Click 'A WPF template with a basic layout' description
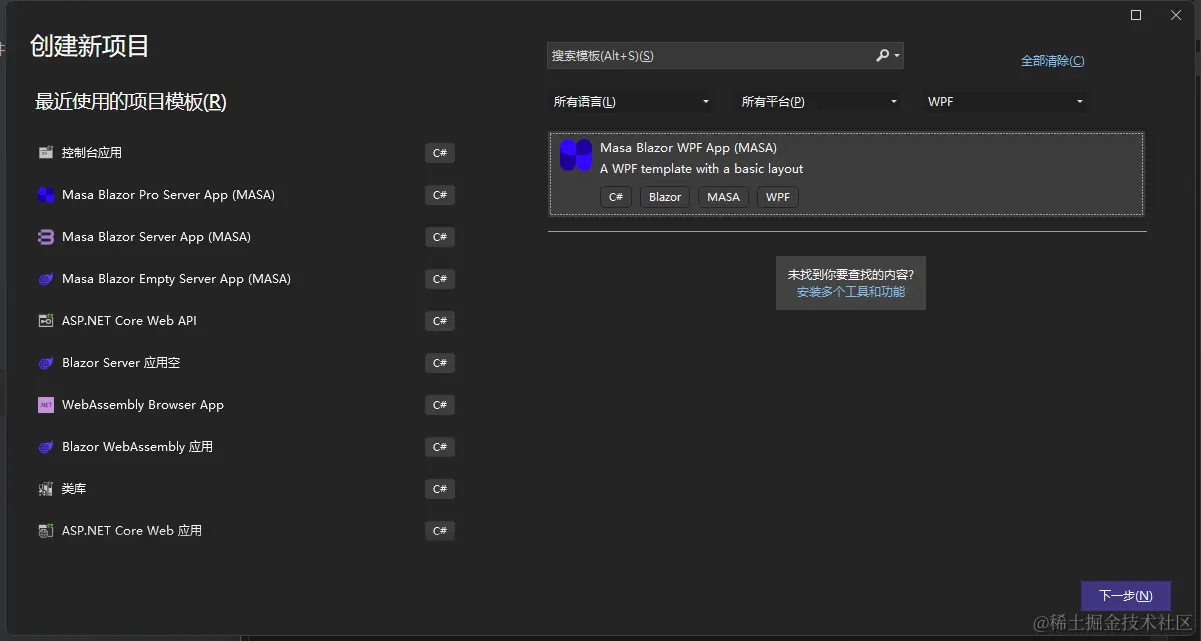The image size is (1201, 641). 701,169
